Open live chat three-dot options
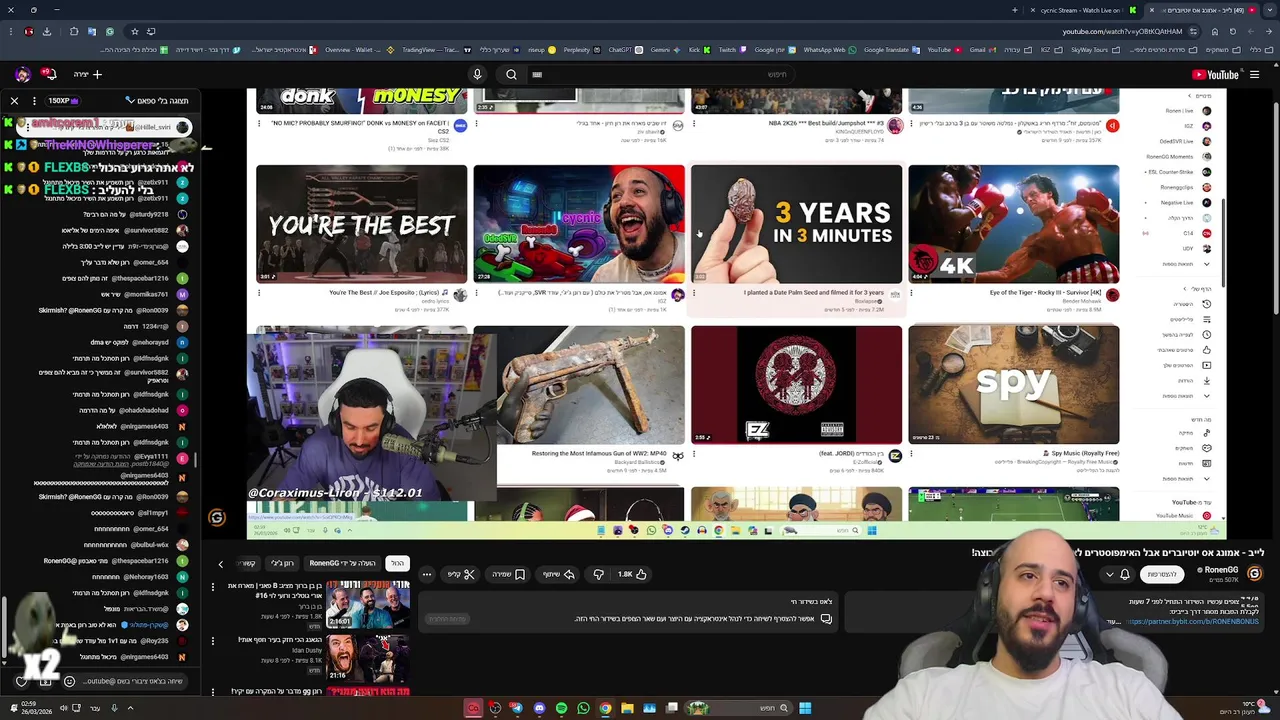The height and width of the screenshot is (720, 1280). (33, 101)
